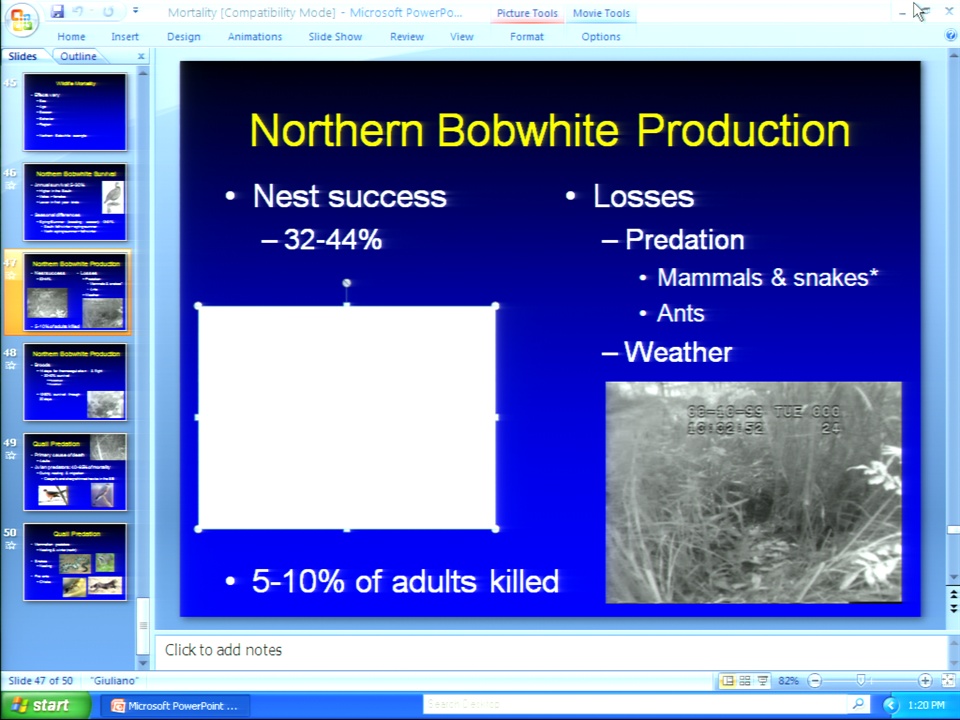Image resolution: width=960 pixels, height=720 pixels.
Task: Click thumbnail pane scroll up arrow
Action: coord(143,73)
